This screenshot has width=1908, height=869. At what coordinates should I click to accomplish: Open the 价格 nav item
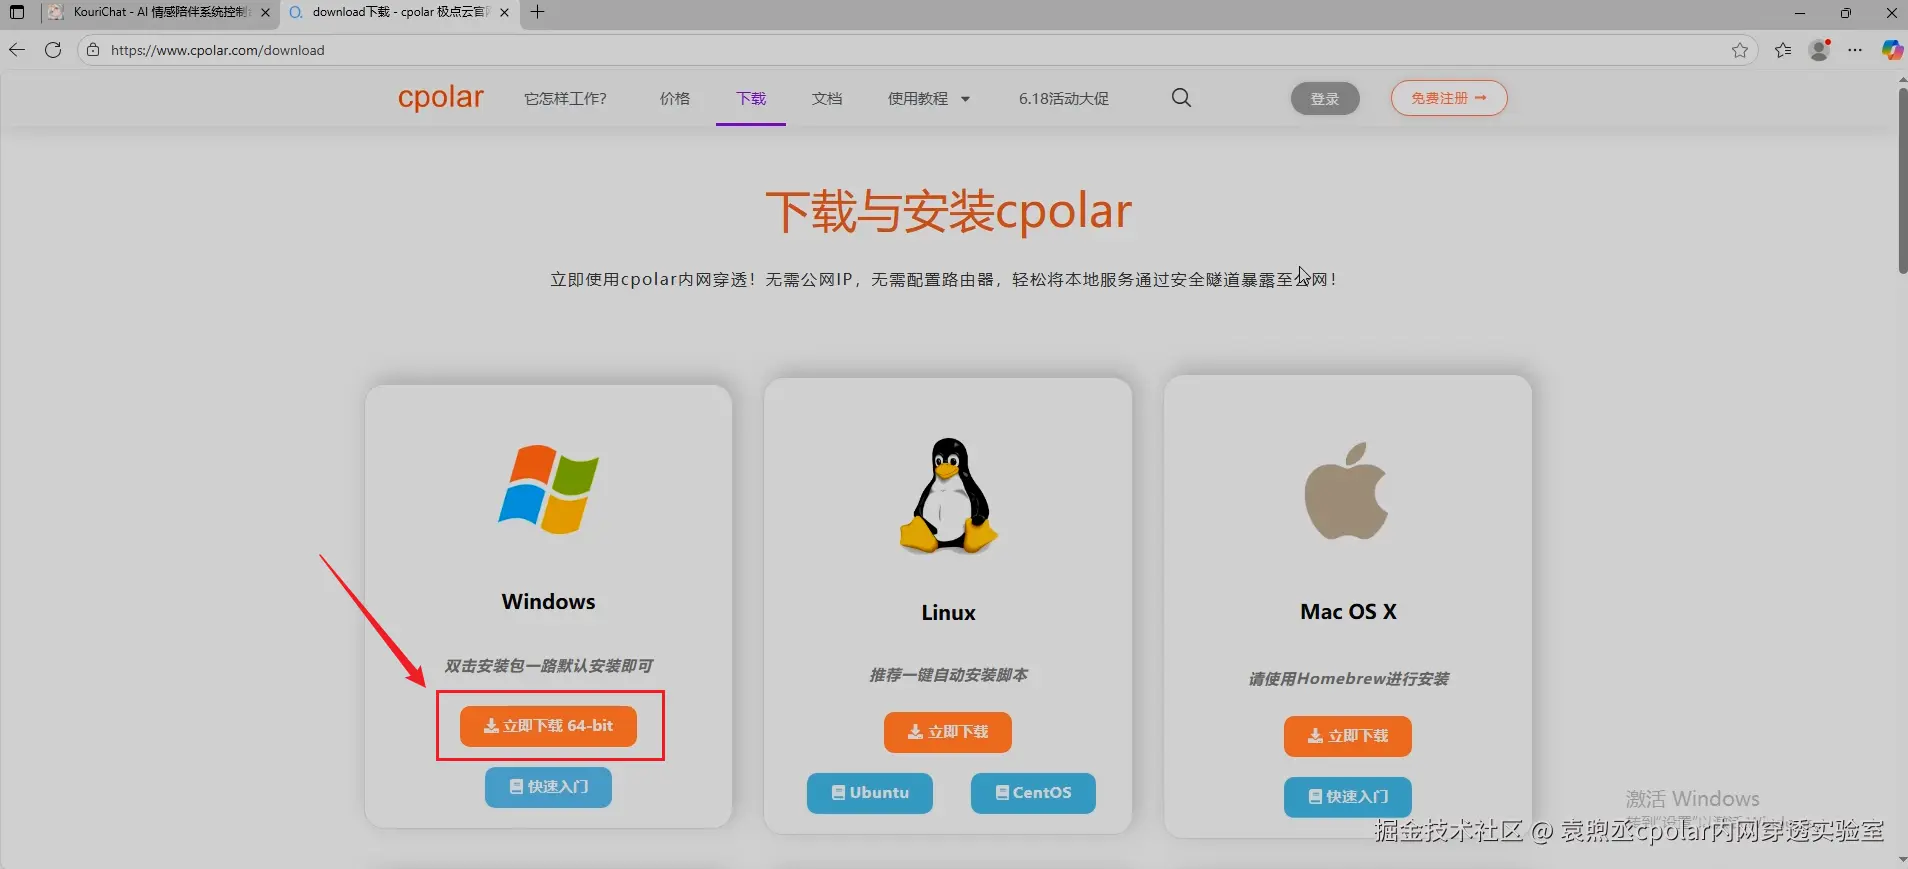pos(675,98)
